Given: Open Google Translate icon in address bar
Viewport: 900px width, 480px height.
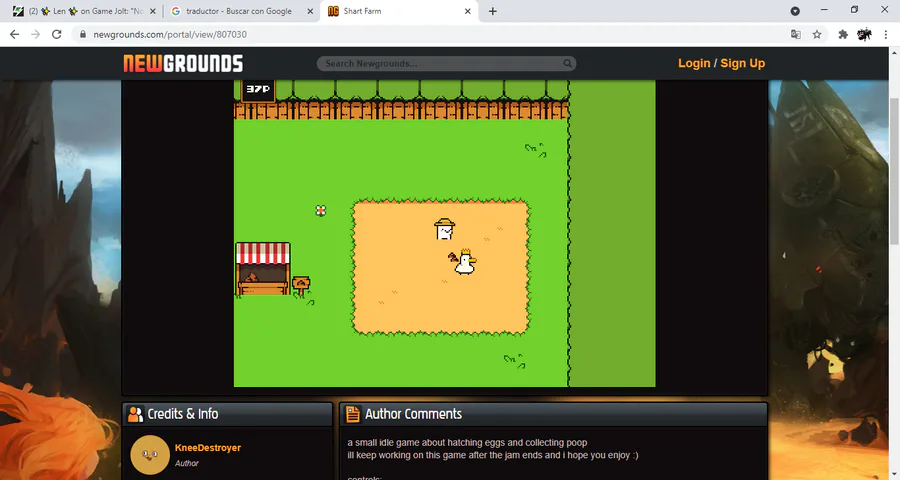Looking at the screenshot, I should (796, 34).
